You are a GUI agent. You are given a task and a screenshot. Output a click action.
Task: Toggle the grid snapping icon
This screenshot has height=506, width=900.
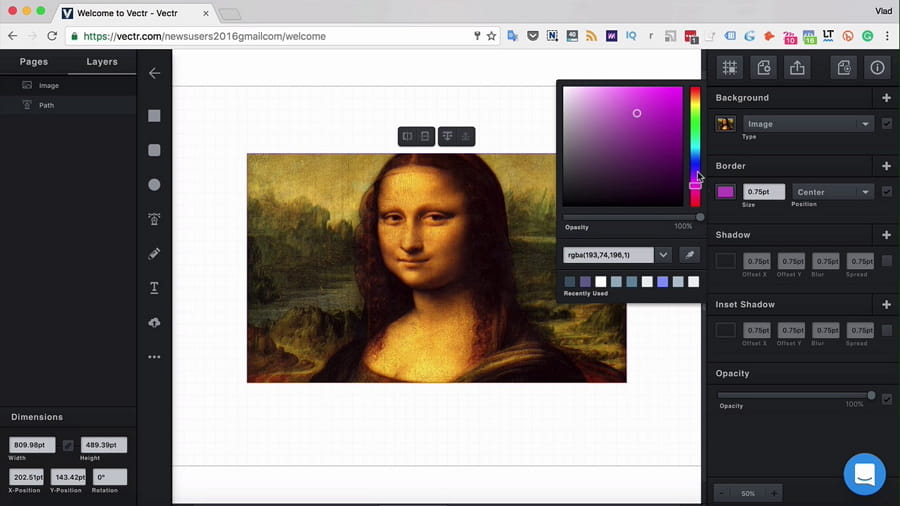[730, 68]
